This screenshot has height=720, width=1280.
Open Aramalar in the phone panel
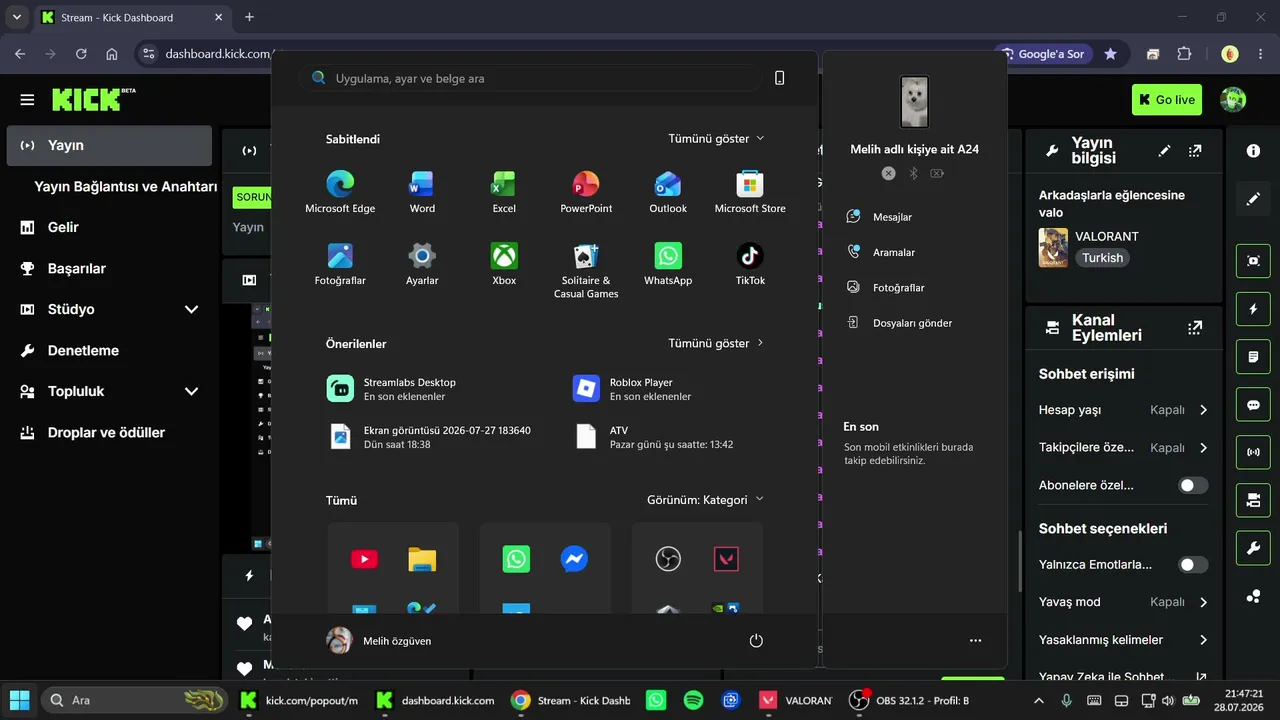click(x=880, y=252)
